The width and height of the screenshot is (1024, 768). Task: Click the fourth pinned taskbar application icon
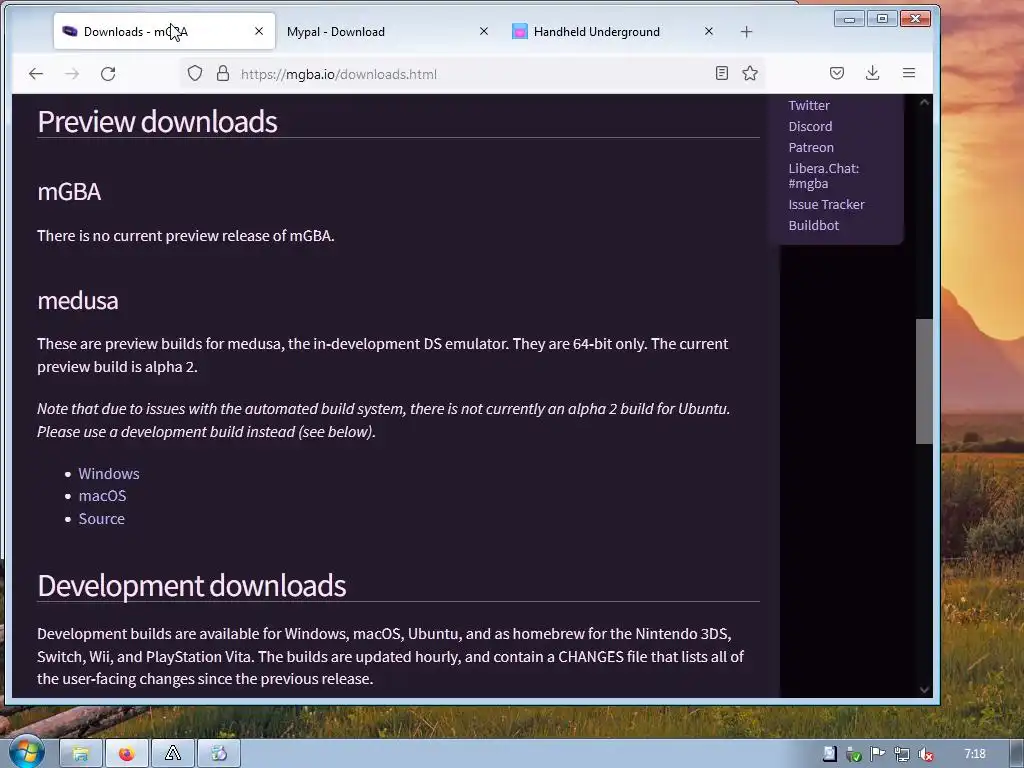pos(219,754)
